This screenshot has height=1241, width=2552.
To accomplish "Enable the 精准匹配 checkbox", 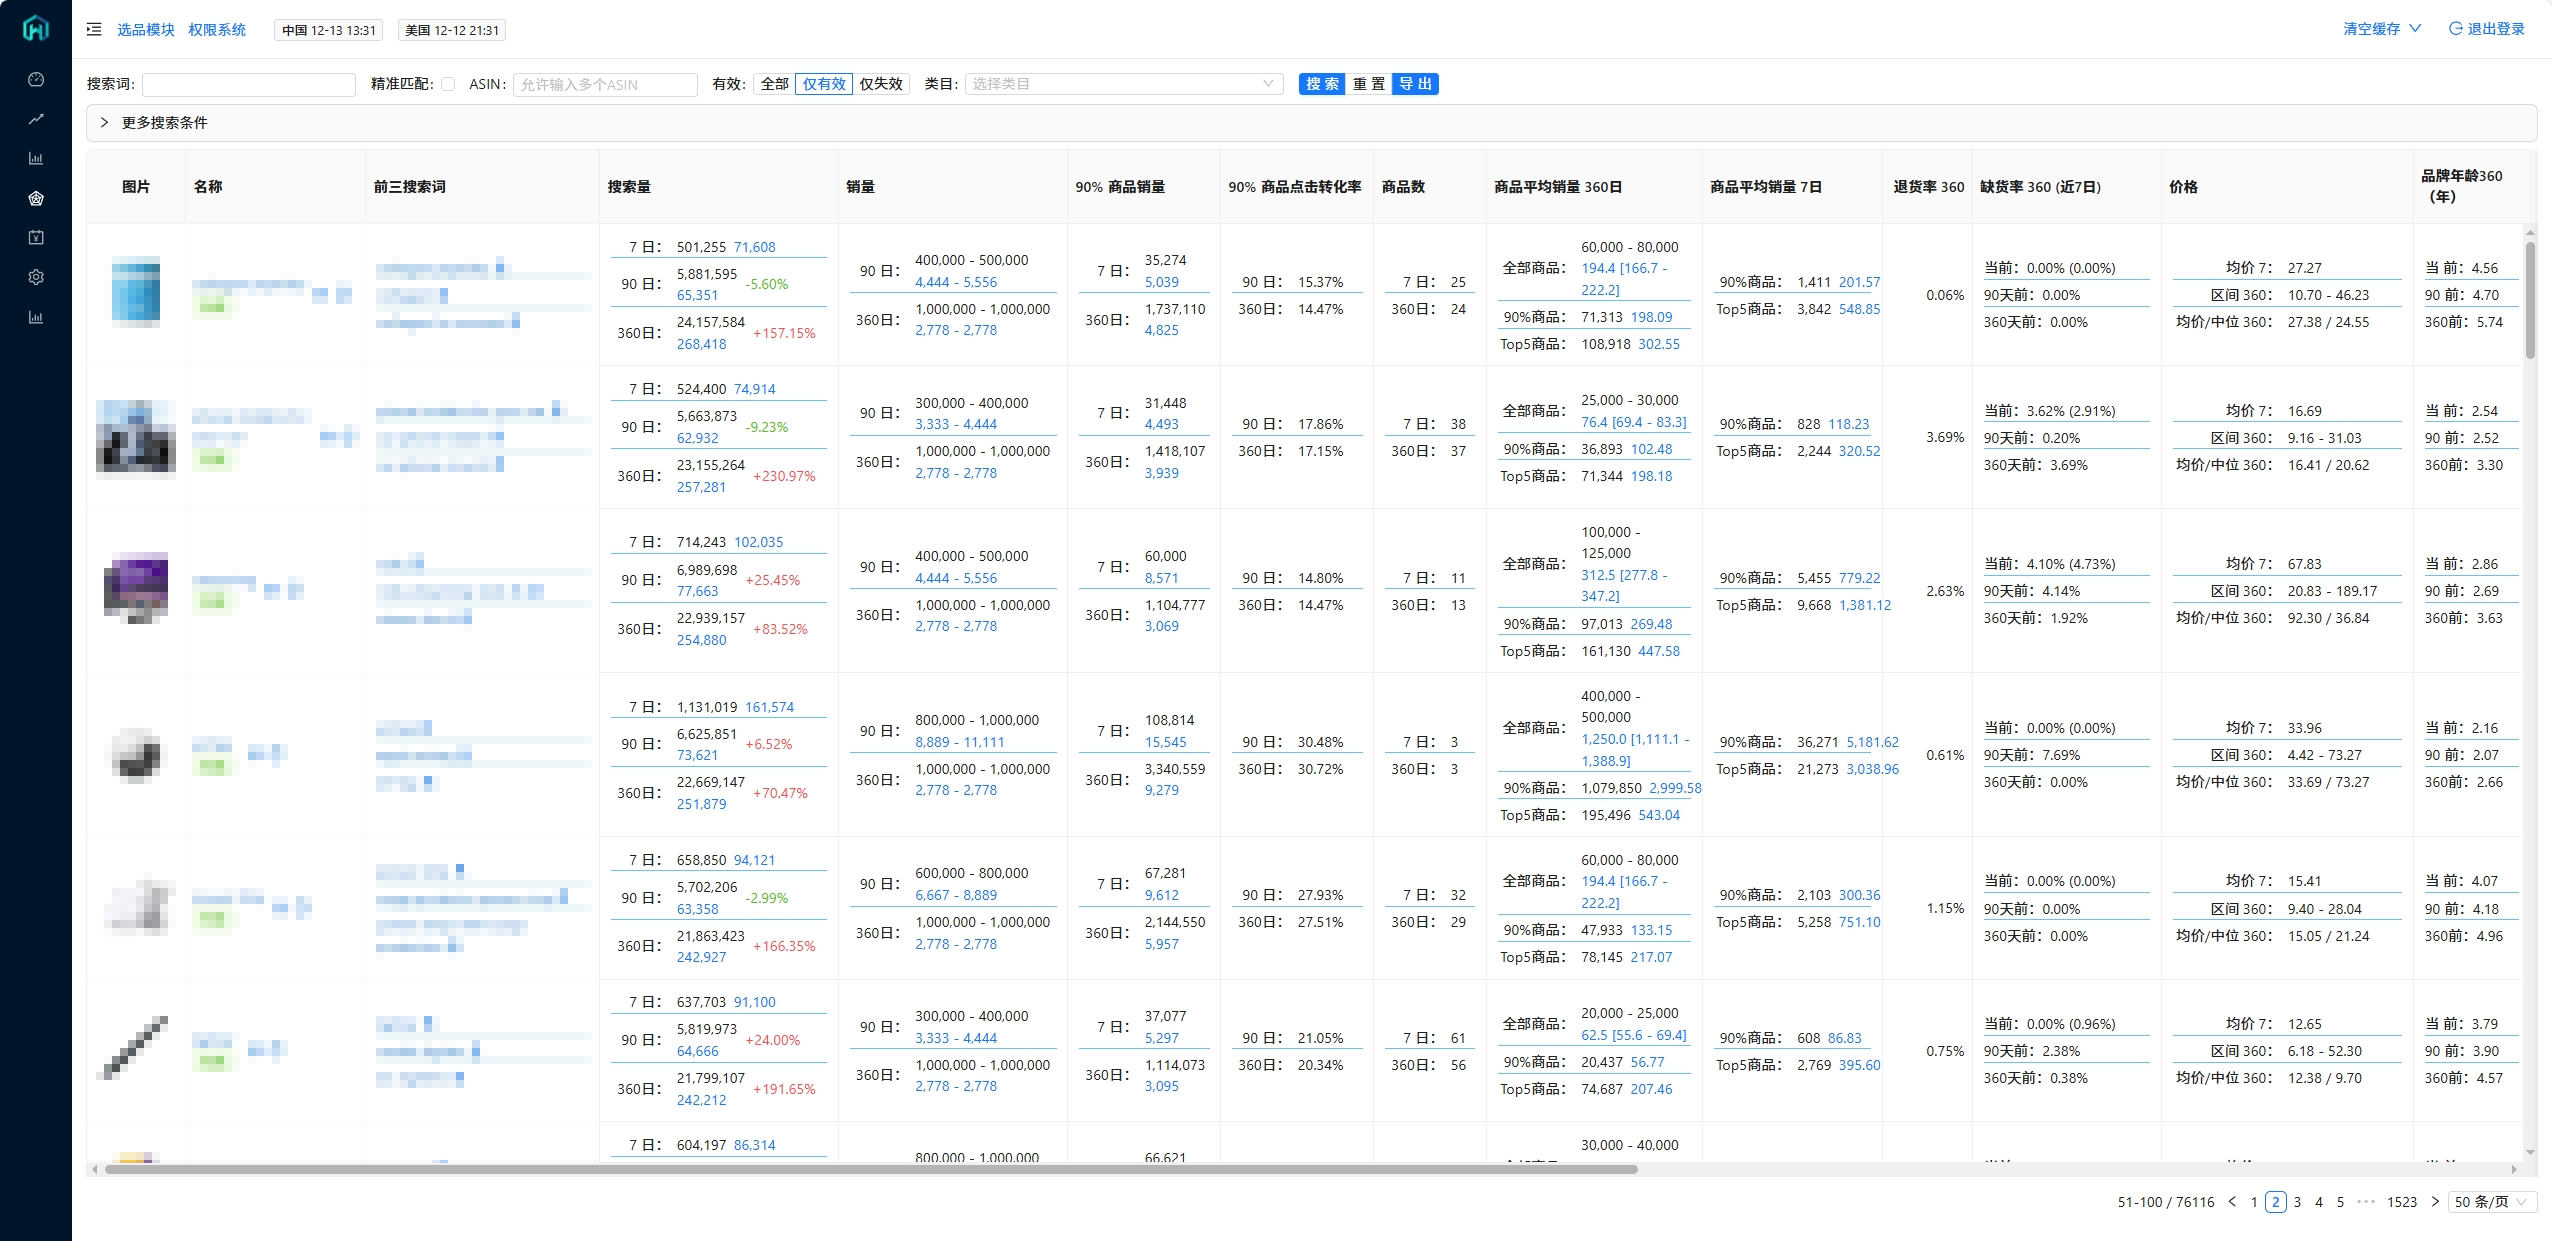I will [448, 84].
